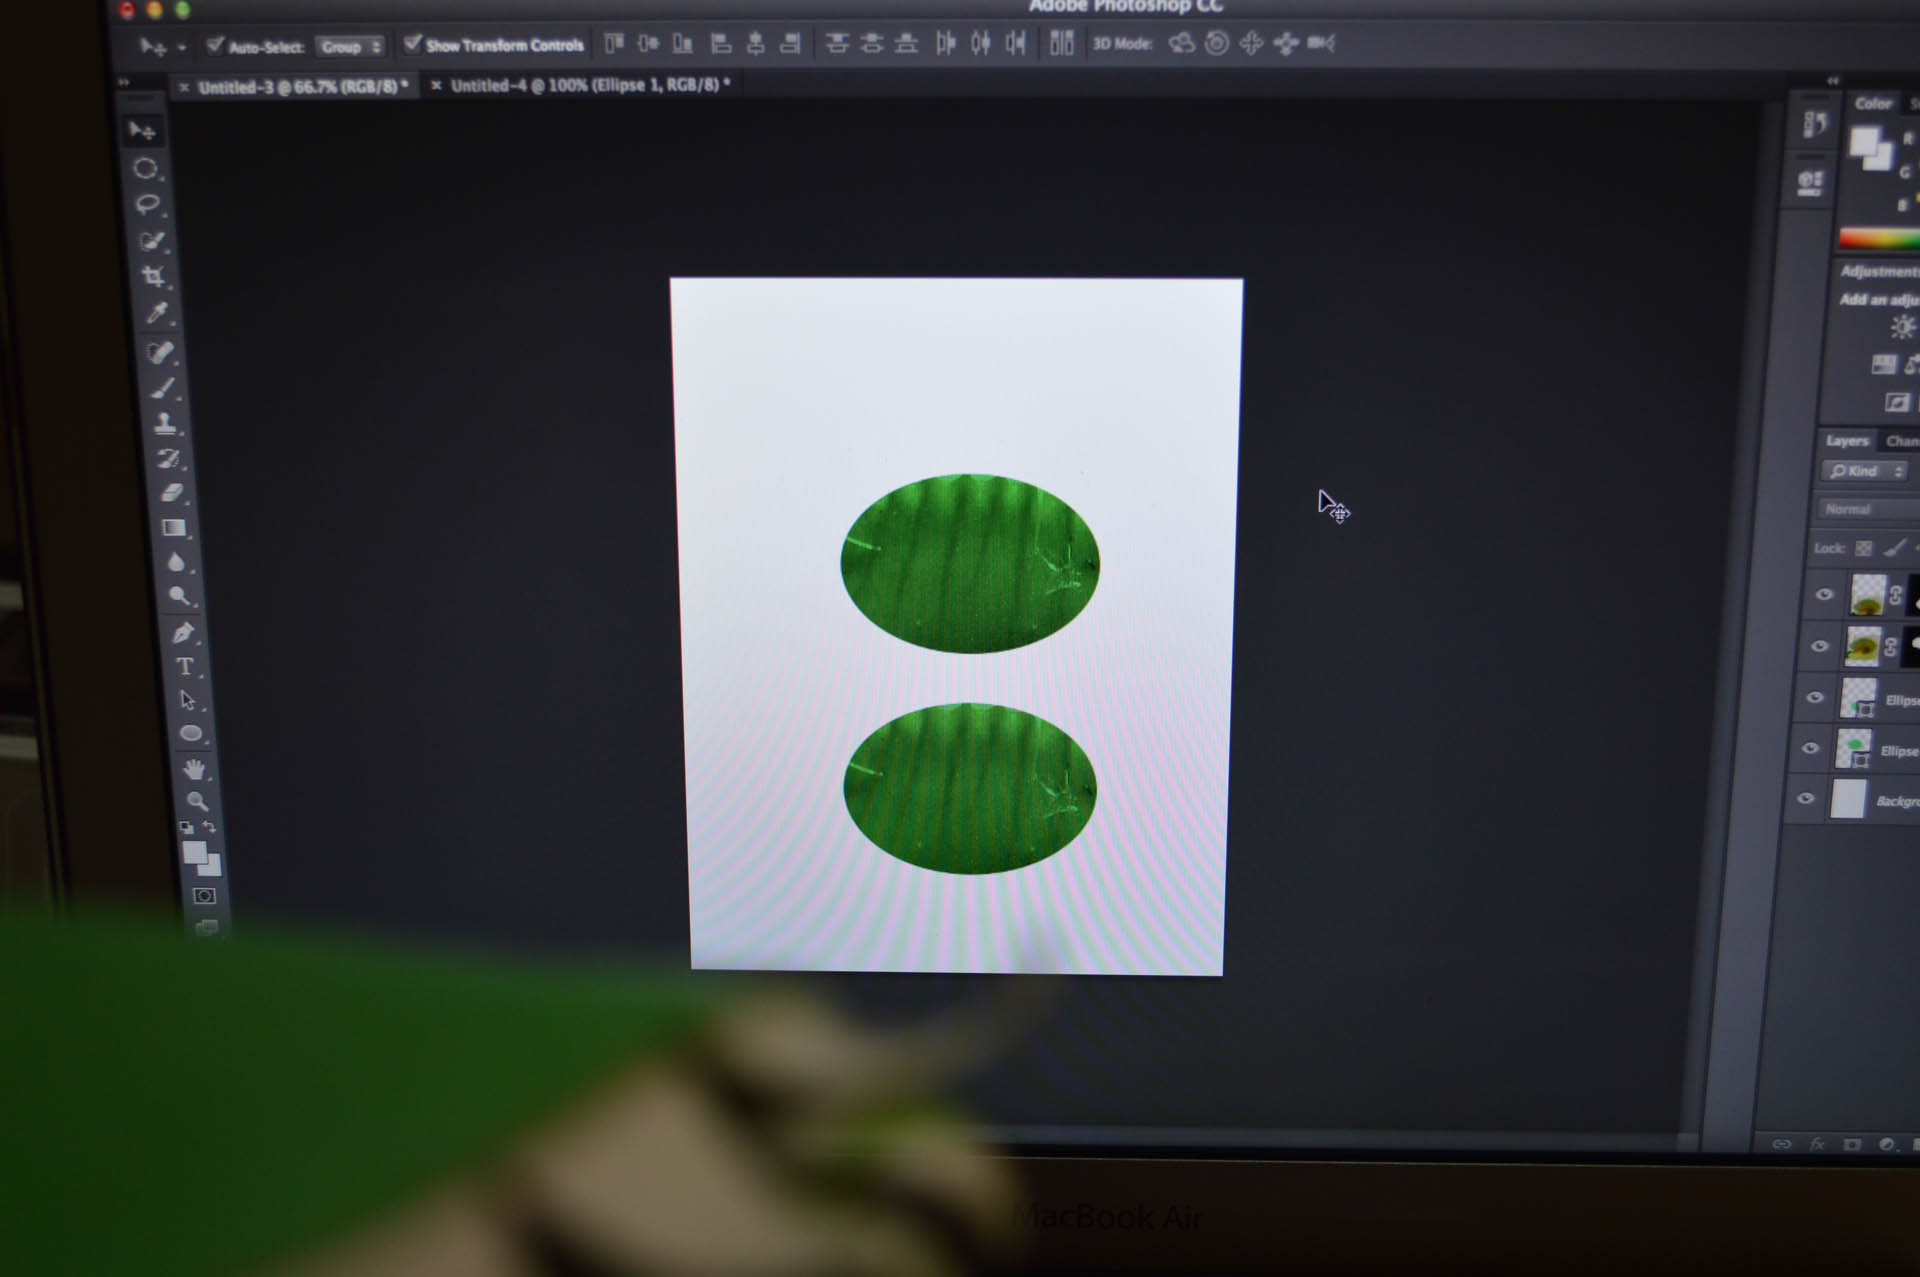Click Align Top Edges in options bar
This screenshot has height=1277, width=1920.
point(614,43)
